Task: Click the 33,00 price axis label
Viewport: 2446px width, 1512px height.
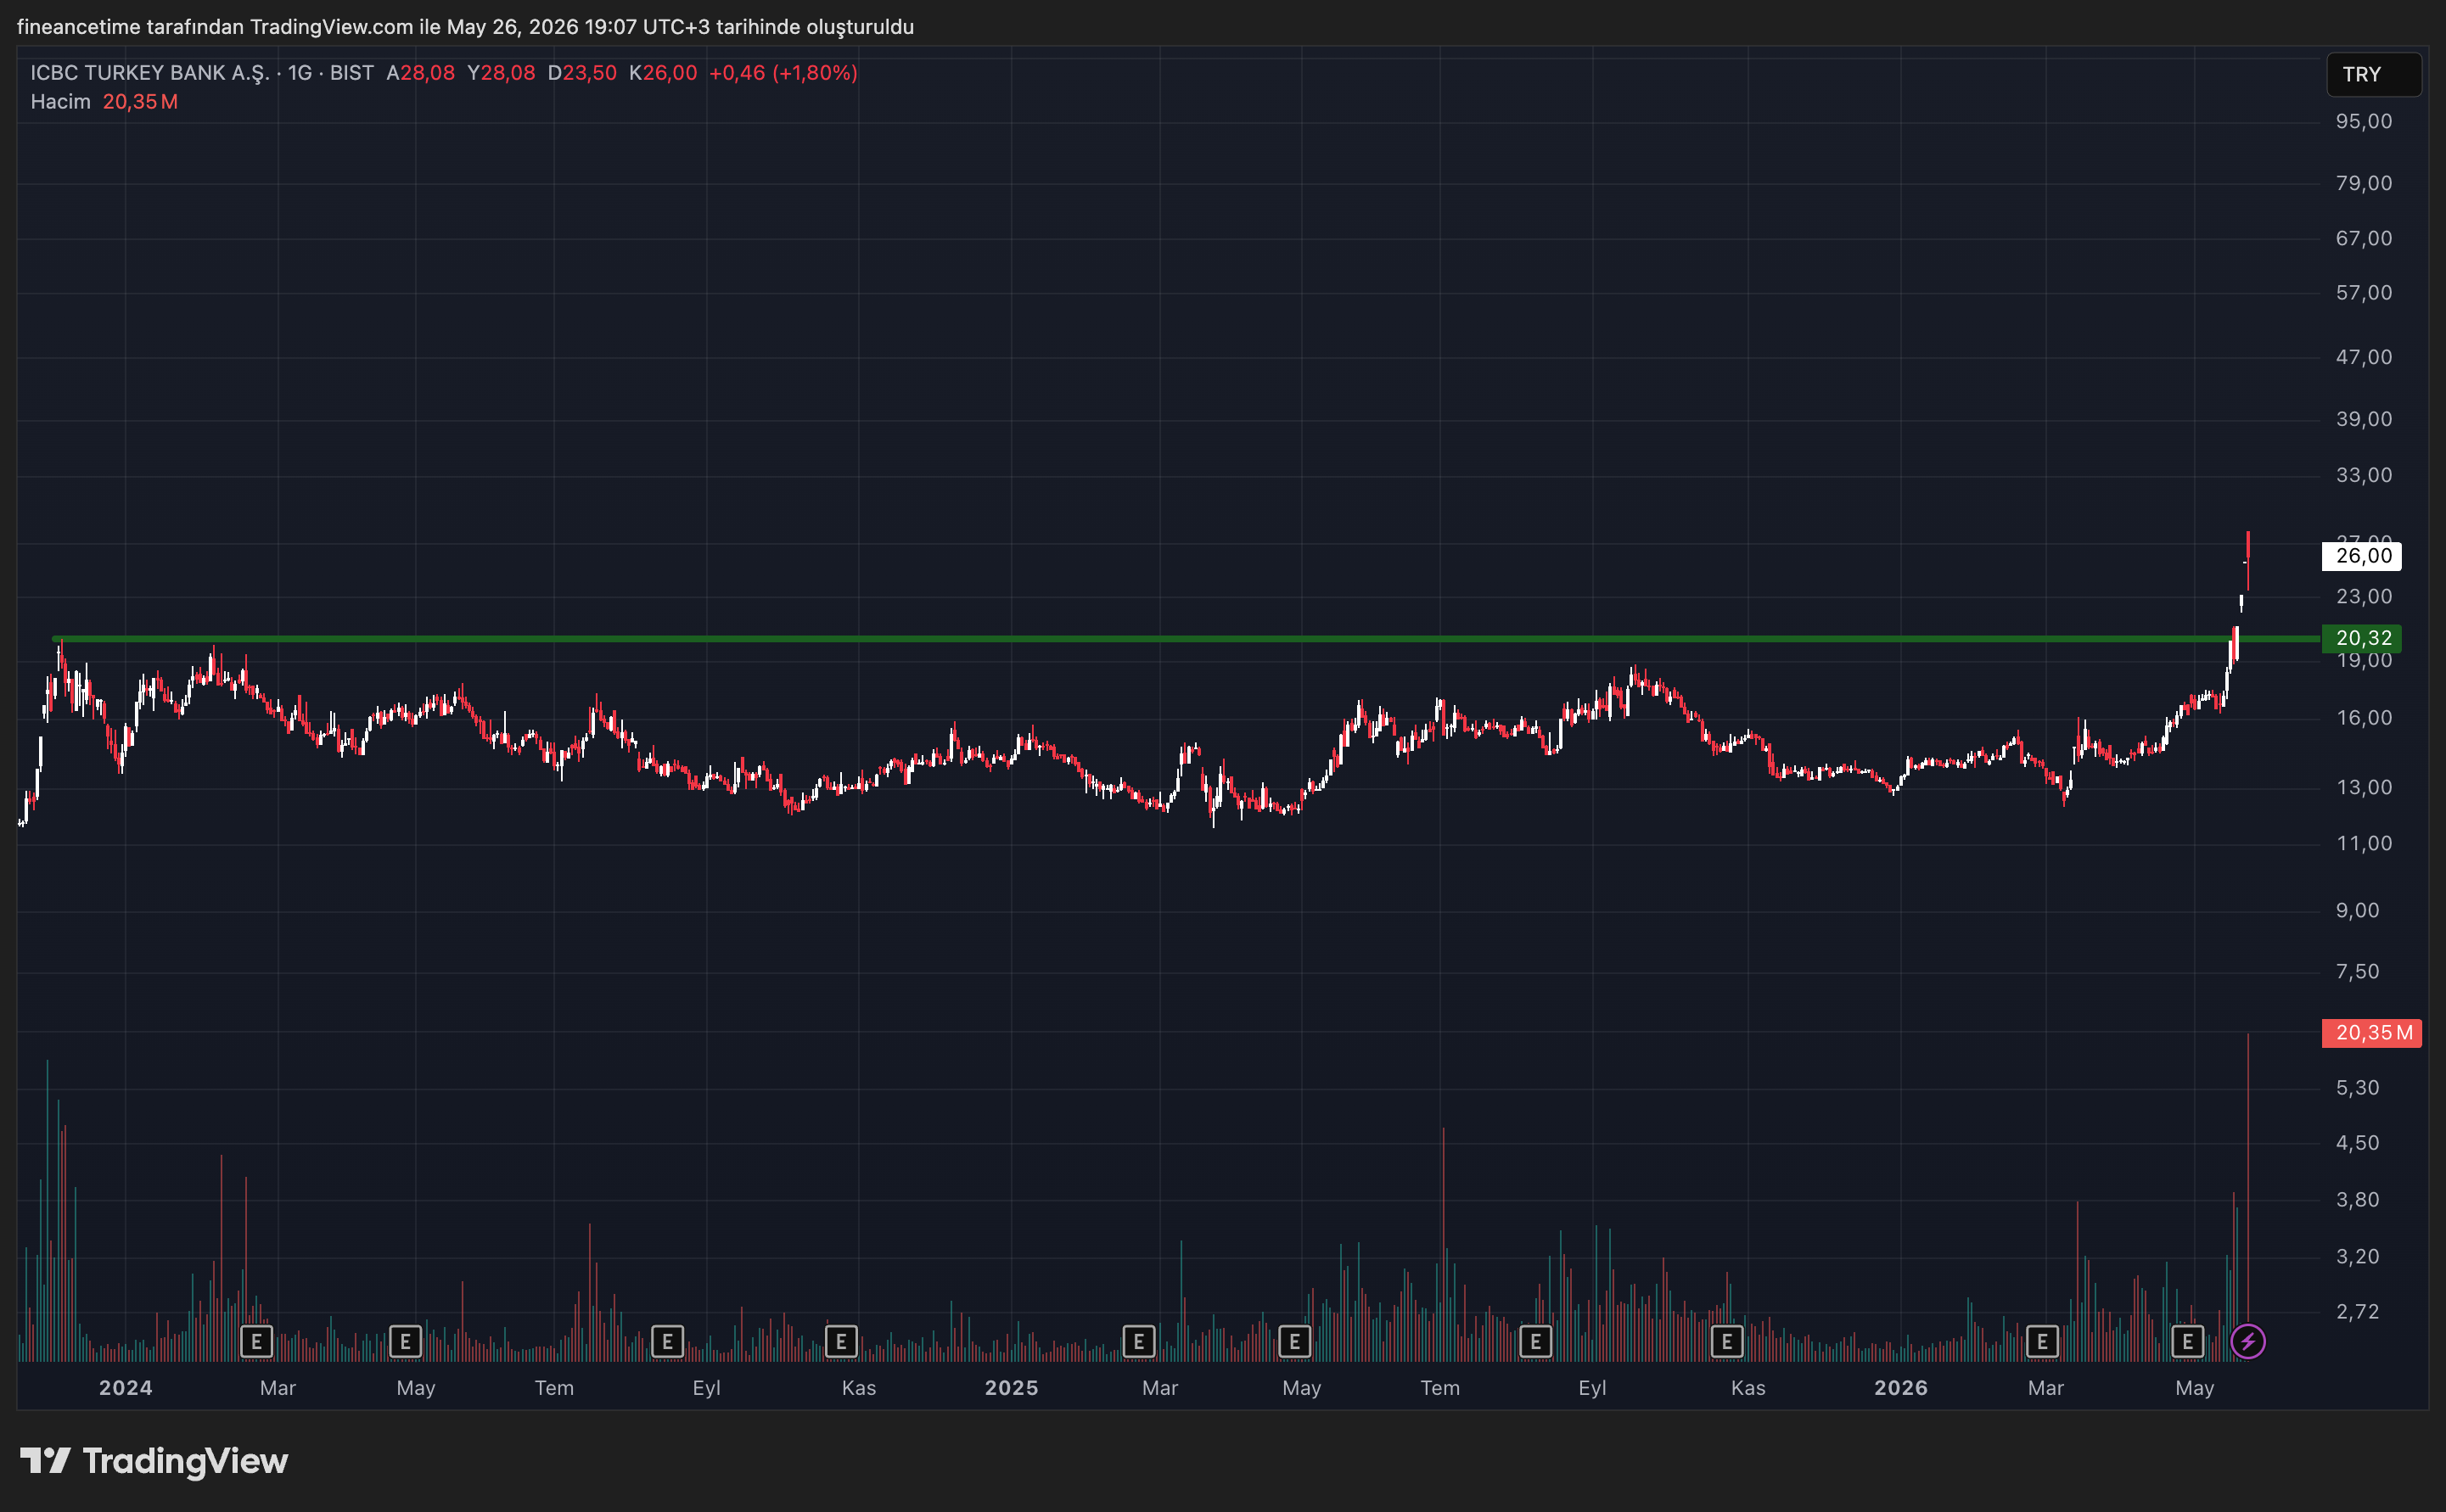Action: click(2364, 475)
